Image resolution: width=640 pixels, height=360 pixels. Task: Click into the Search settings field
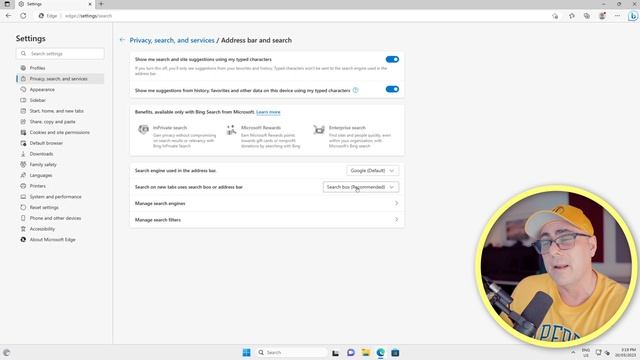point(60,53)
